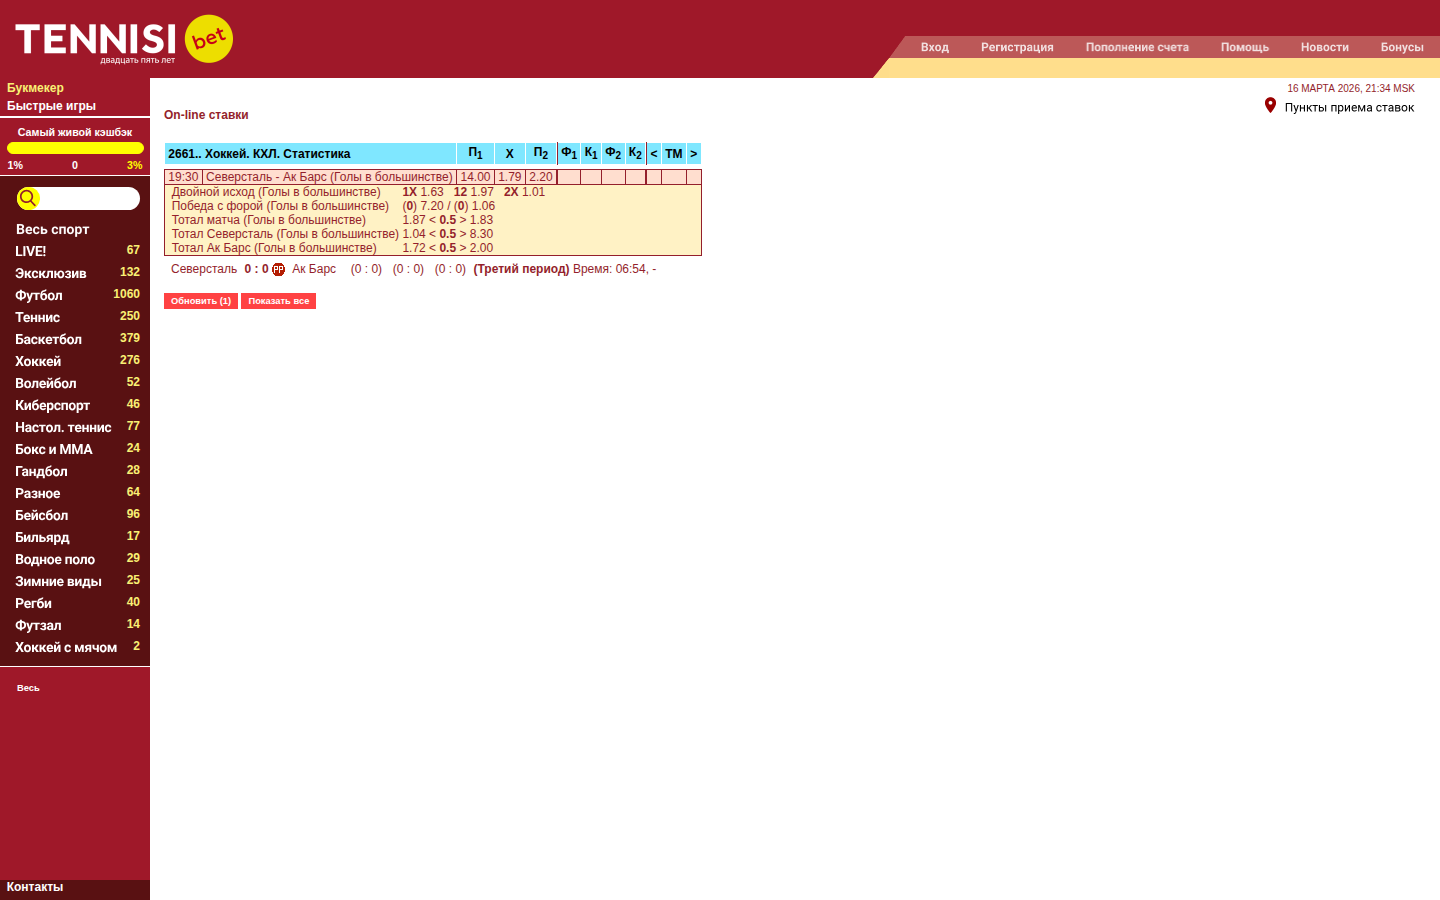
Task: Click the Tennisi bet logo
Action: pyautogui.click(x=124, y=40)
